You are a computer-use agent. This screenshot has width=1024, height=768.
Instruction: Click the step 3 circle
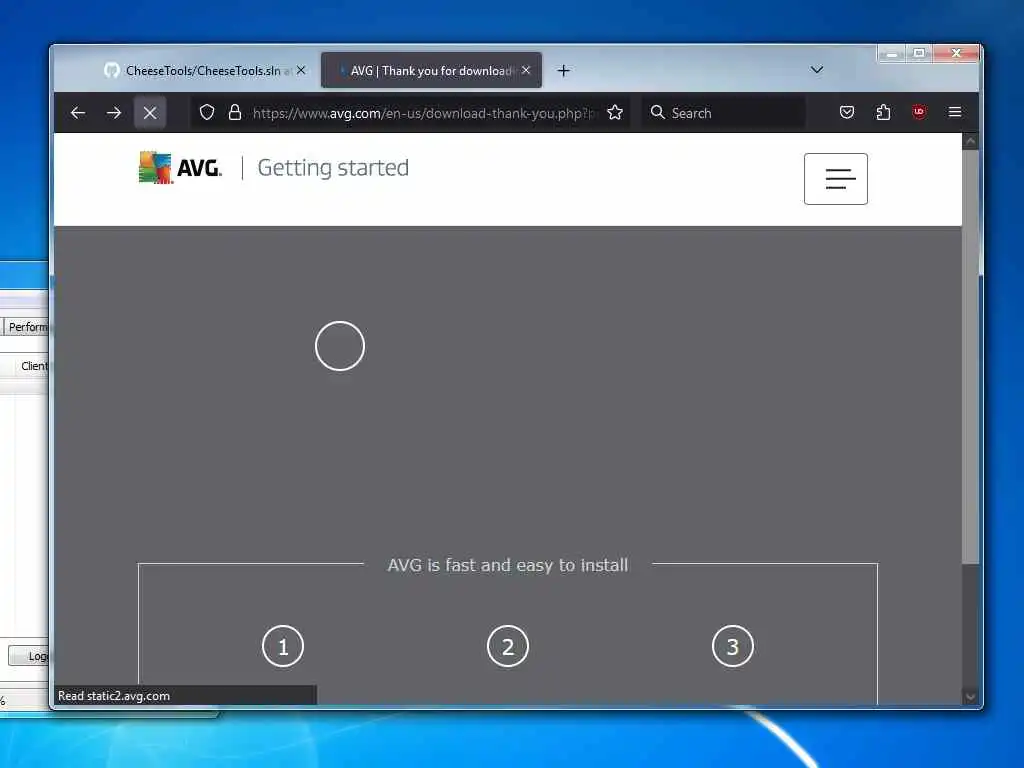click(x=733, y=647)
